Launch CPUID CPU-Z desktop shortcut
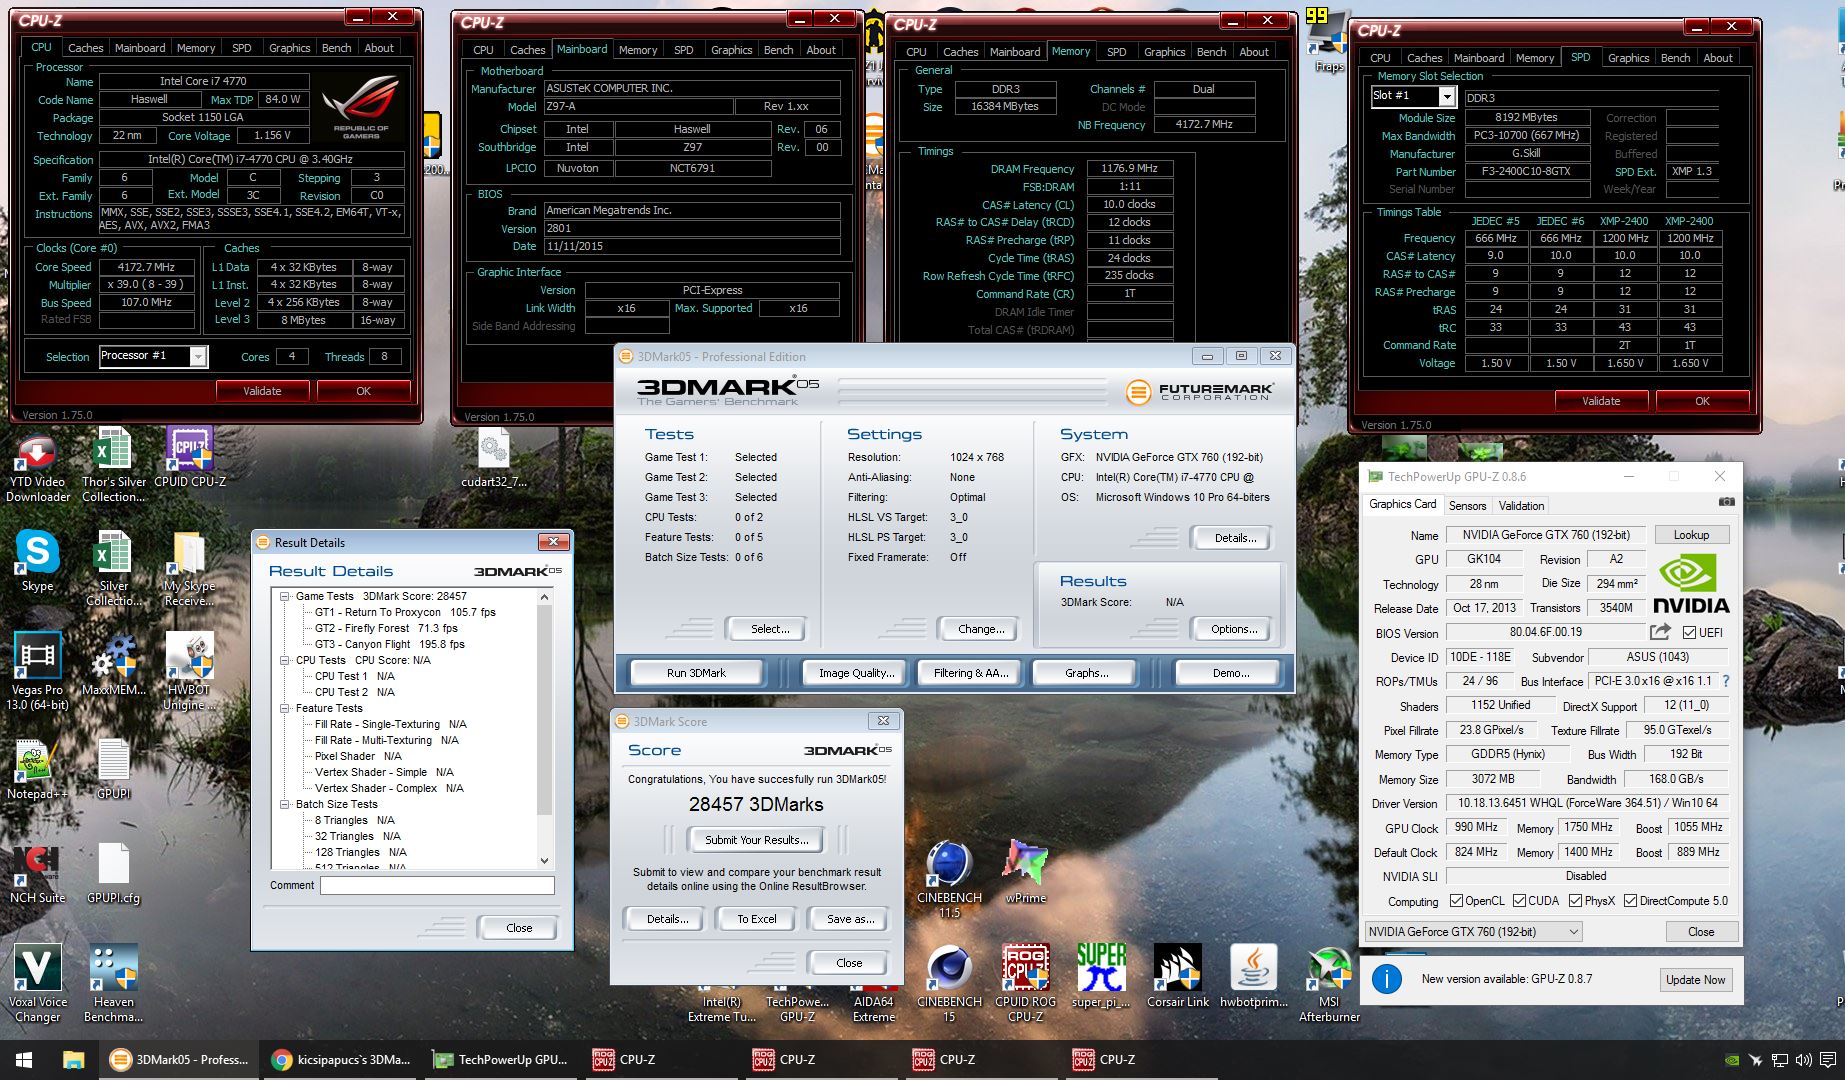Screen dimensions: 1845x1080 coord(189,460)
